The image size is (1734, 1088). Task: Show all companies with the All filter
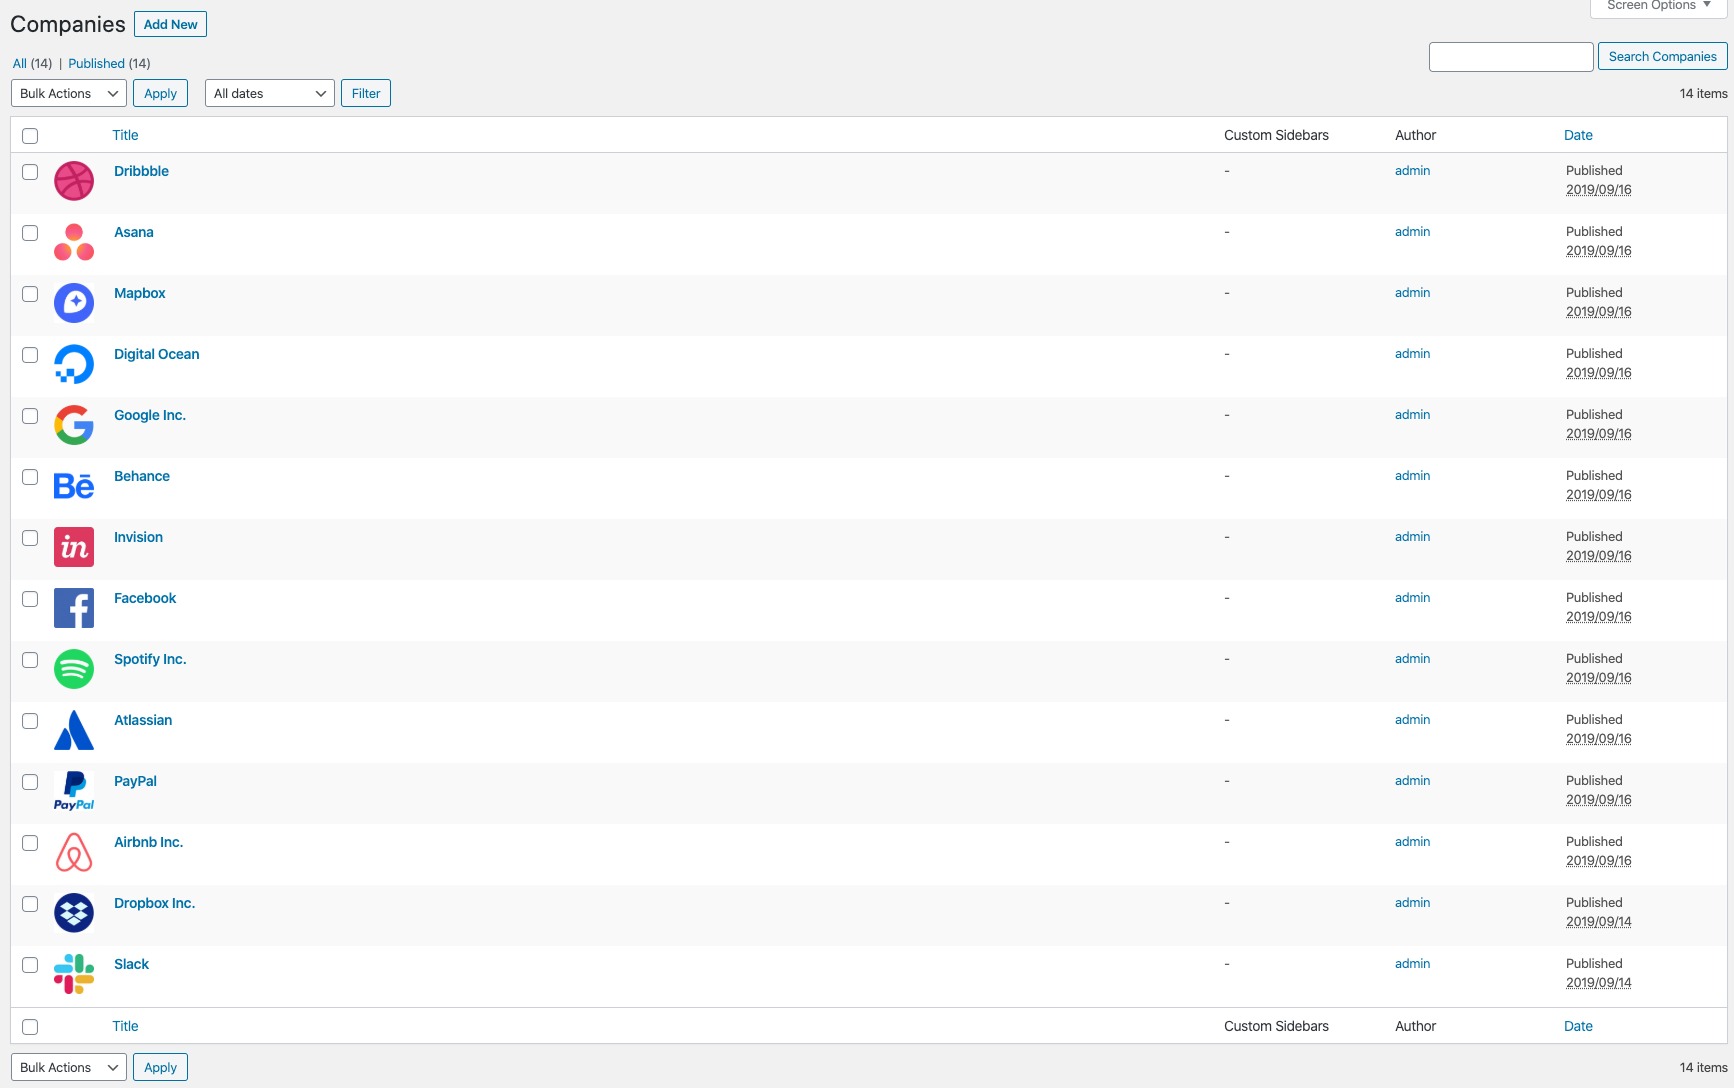pos(20,63)
